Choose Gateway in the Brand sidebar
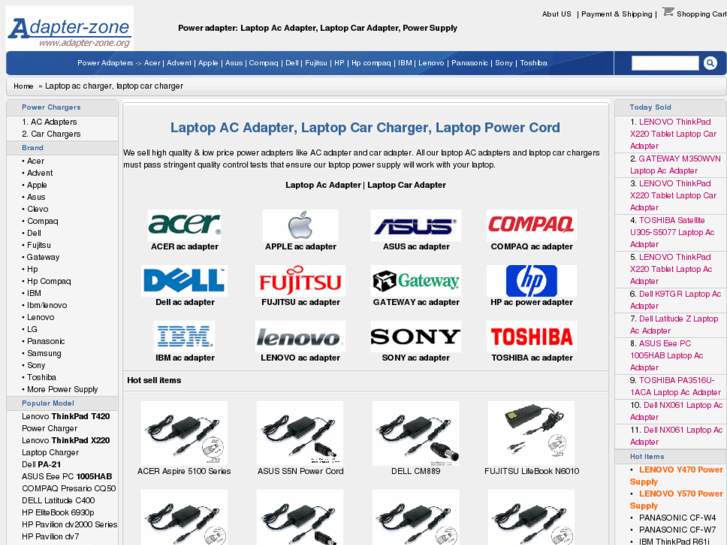The height and width of the screenshot is (545, 727). (43, 257)
